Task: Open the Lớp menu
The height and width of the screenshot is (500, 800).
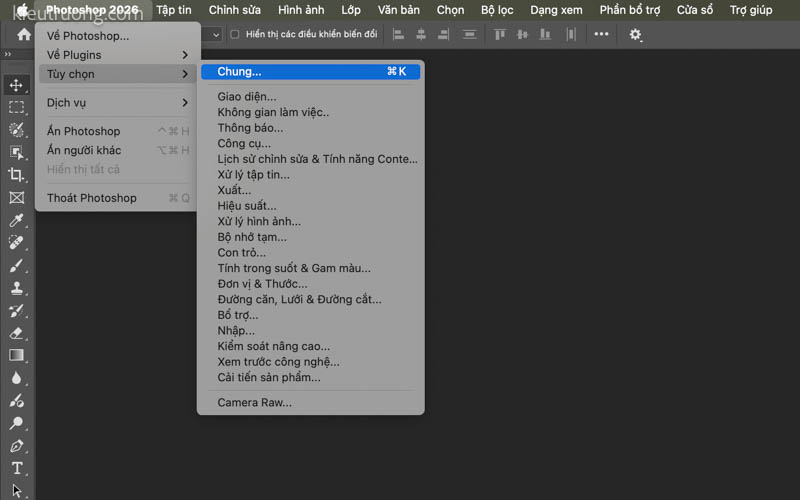Action: click(351, 10)
